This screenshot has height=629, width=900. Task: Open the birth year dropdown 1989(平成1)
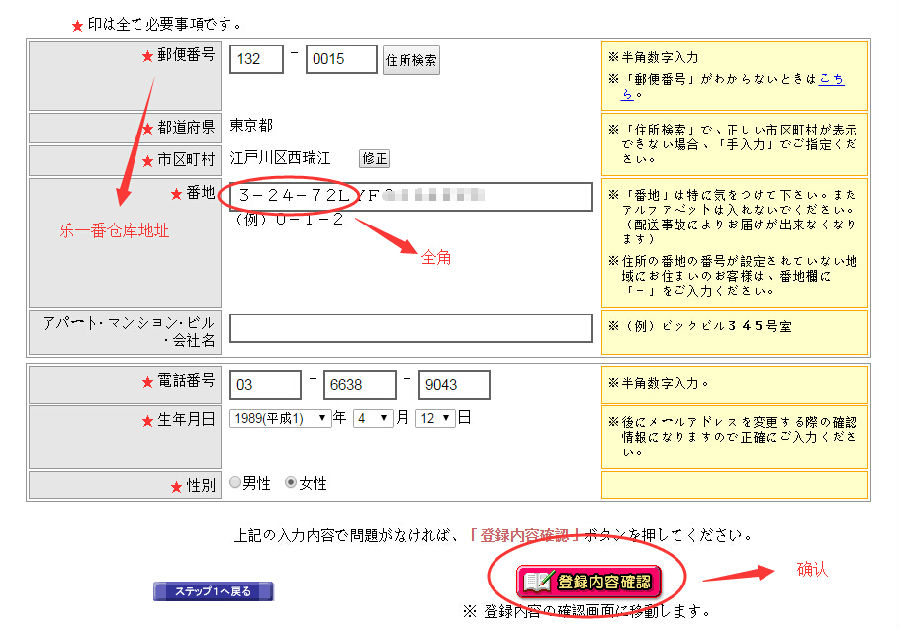click(x=280, y=419)
